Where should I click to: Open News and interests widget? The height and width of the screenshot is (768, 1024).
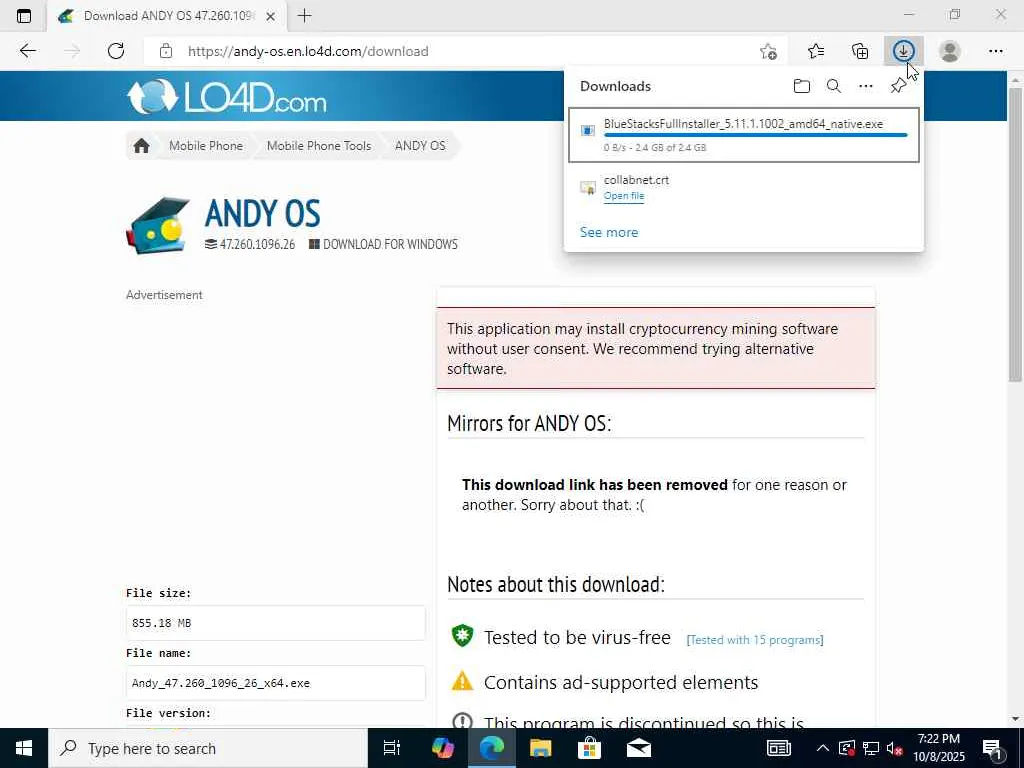[x=778, y=748]
